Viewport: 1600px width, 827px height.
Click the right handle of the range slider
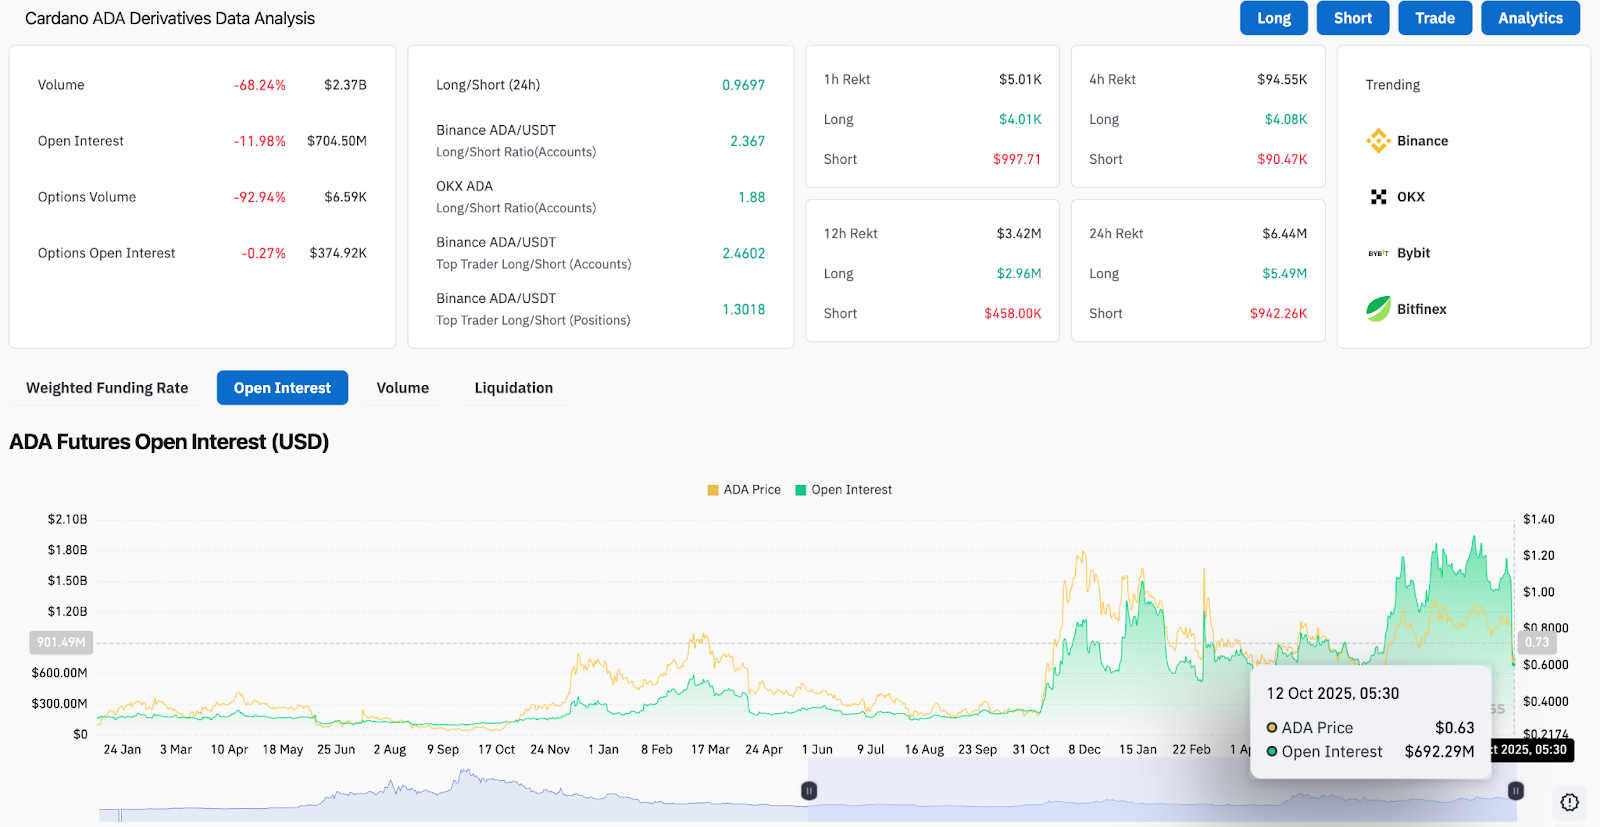click(x=1516, y=791)
